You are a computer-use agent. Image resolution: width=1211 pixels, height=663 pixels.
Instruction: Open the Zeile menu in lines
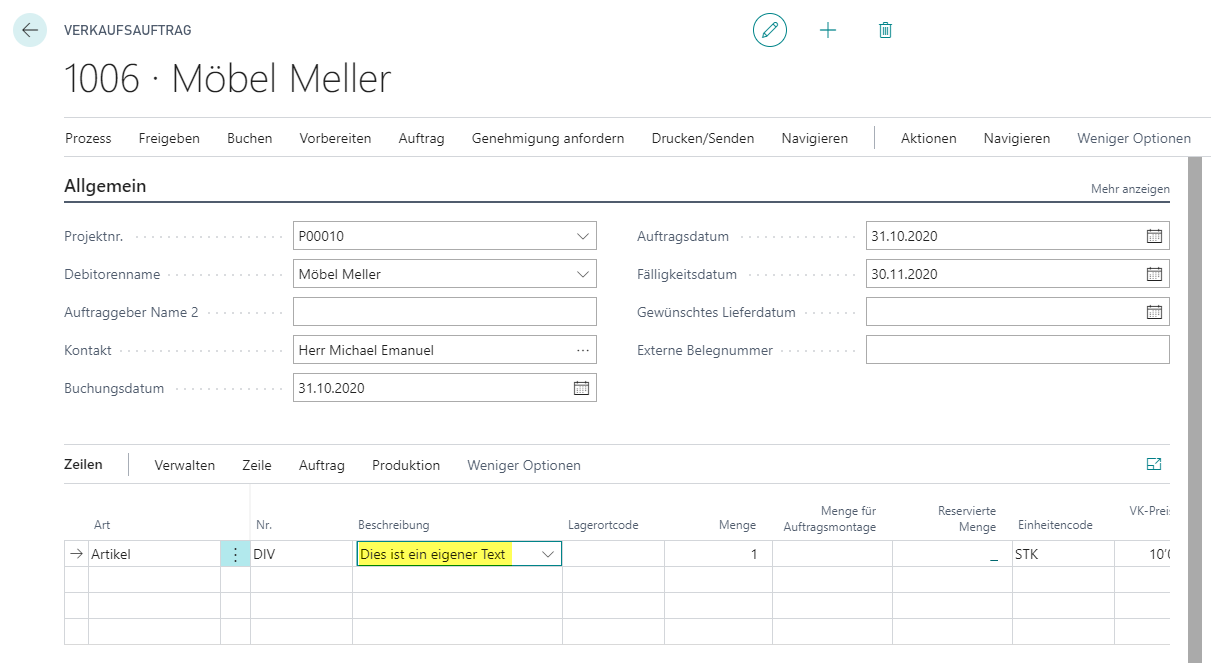pyautogui.click(x=257, y=465)
